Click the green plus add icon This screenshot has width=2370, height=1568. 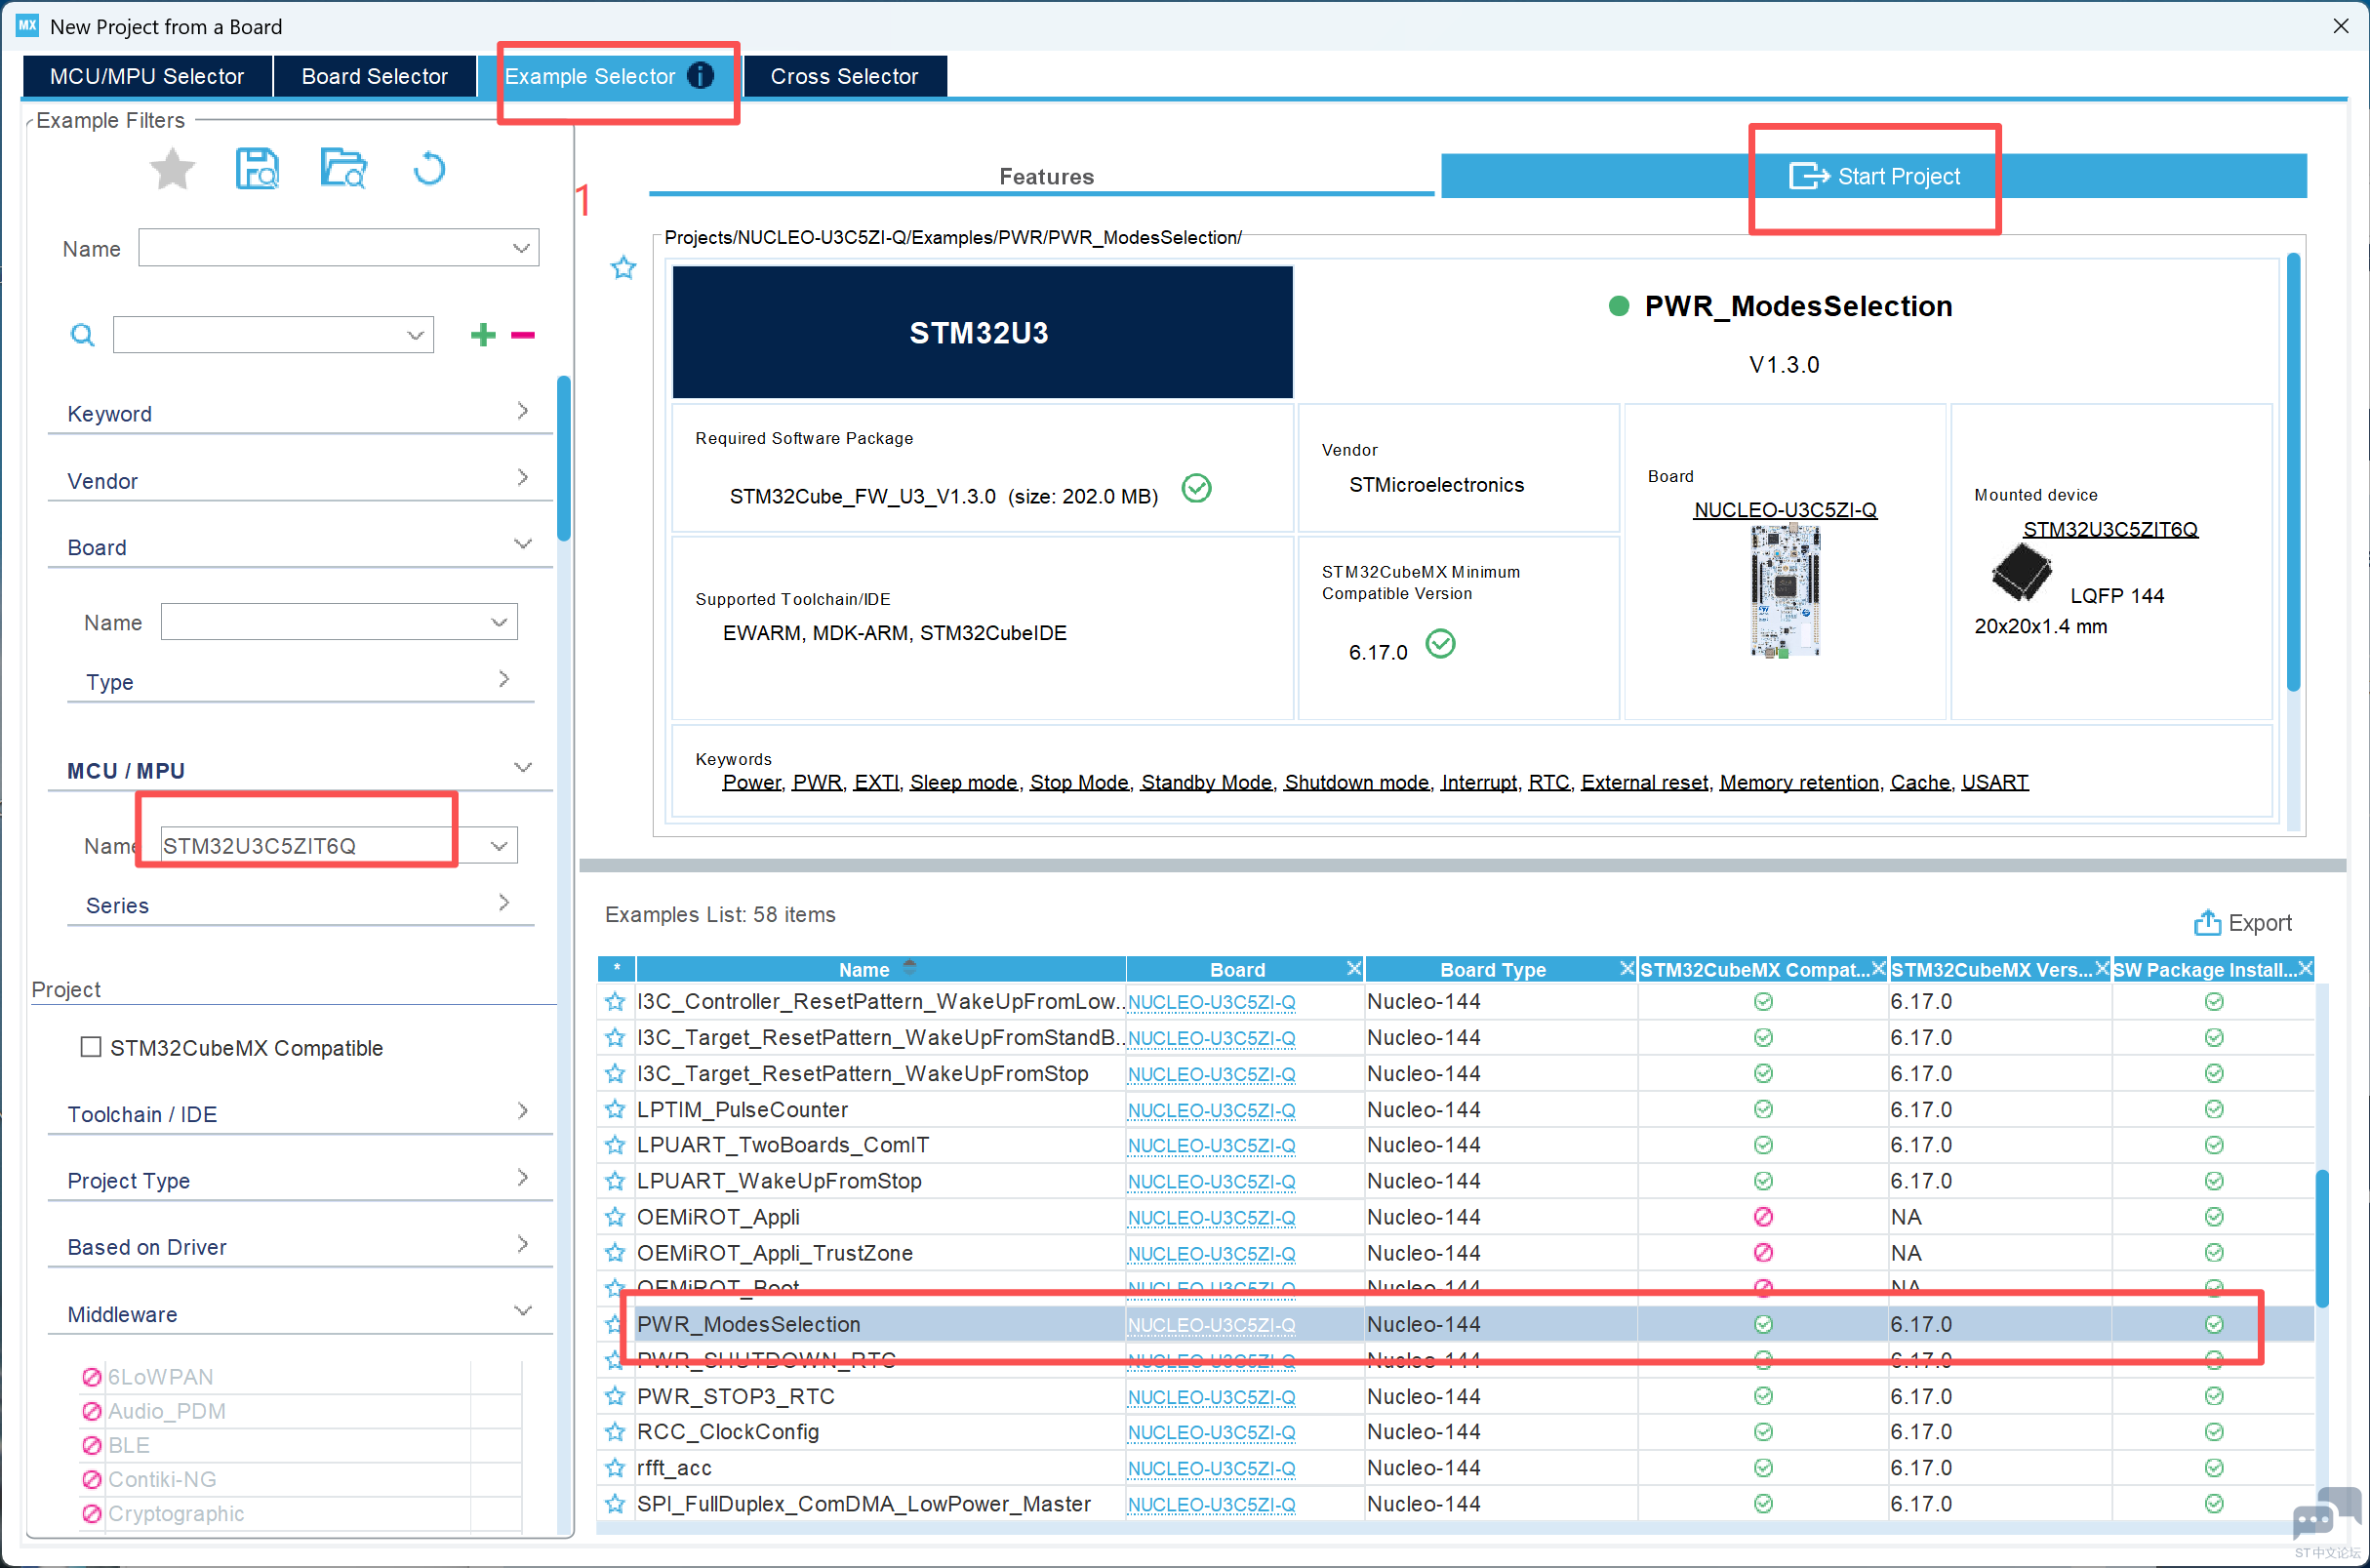point(483,335)
